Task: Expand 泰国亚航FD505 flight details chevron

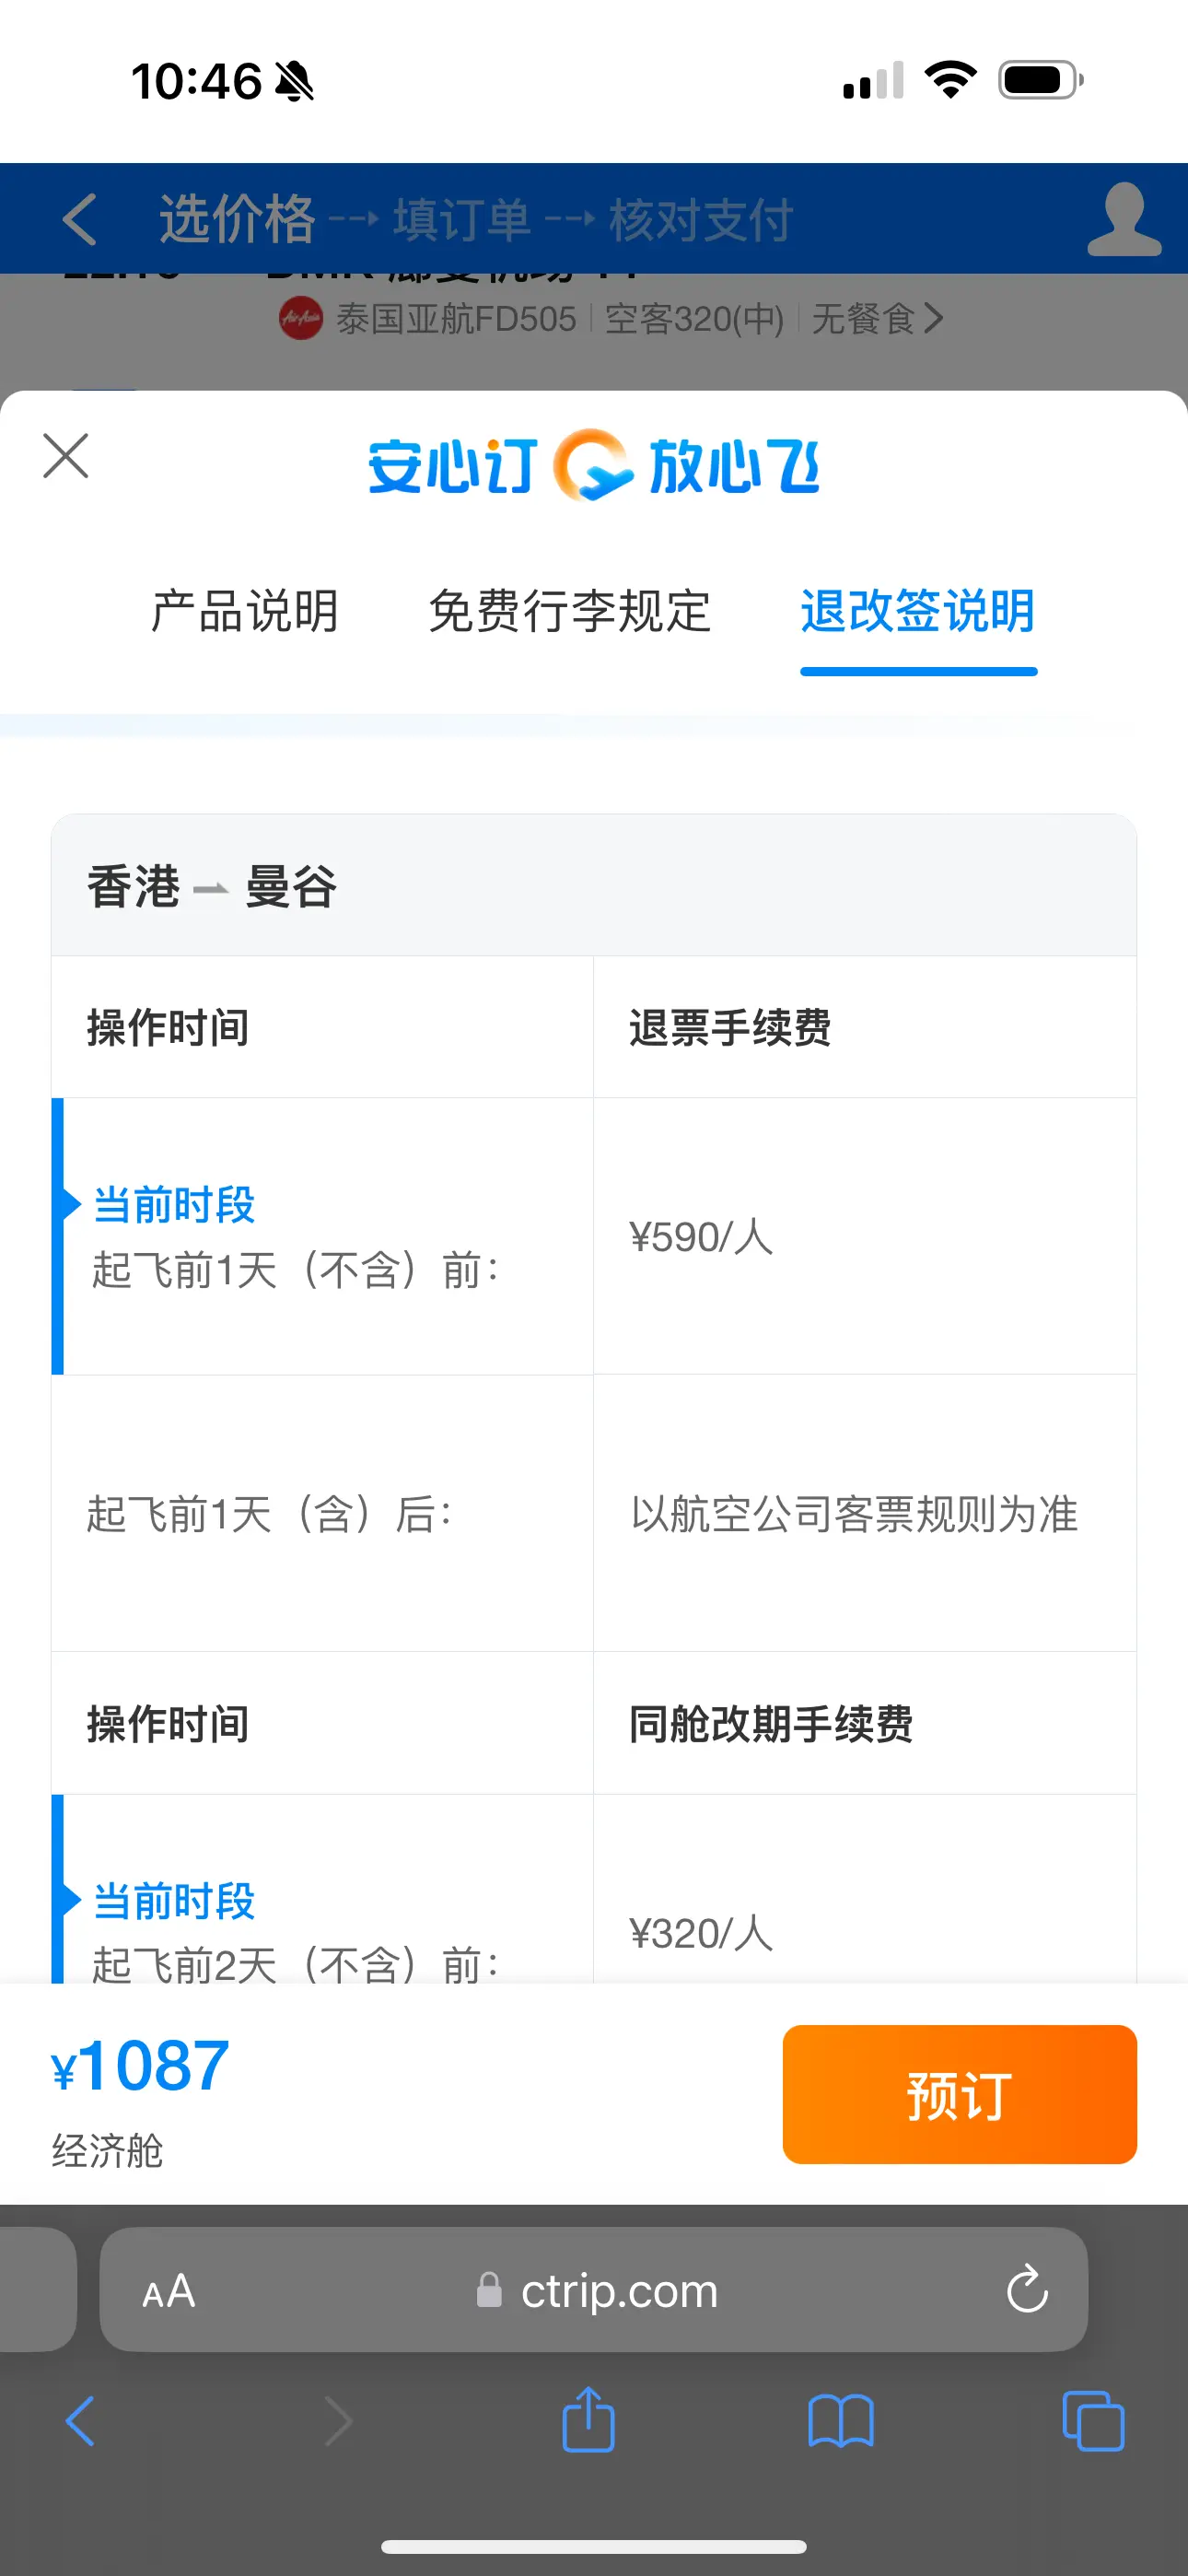Action: tap(933, 318)
